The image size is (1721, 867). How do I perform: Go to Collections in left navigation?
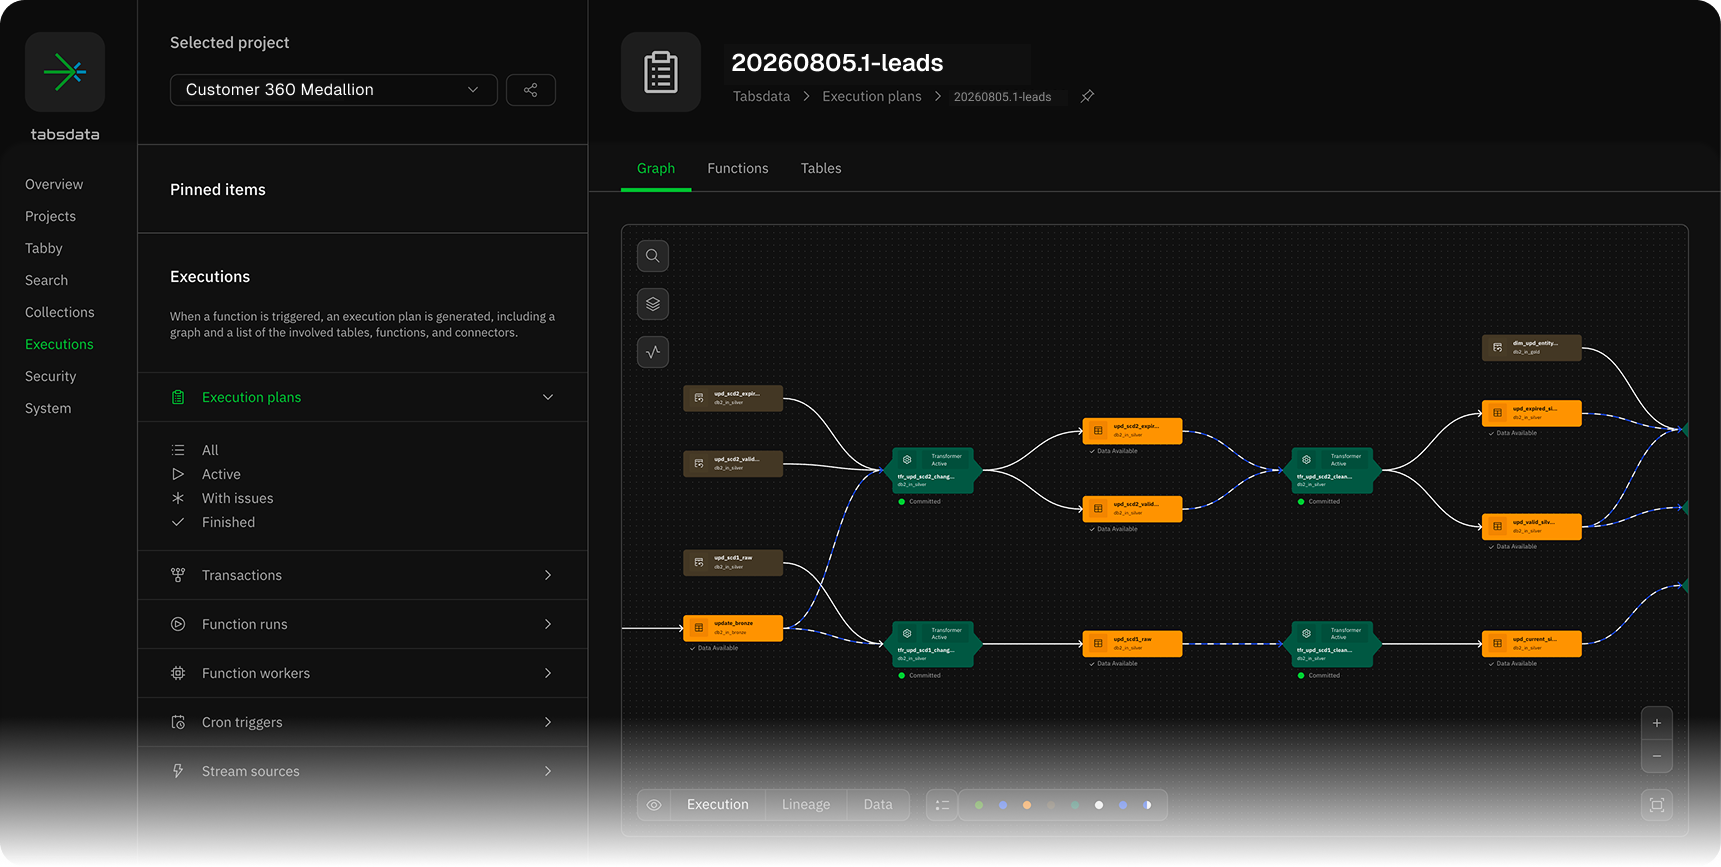click(60, 312)
